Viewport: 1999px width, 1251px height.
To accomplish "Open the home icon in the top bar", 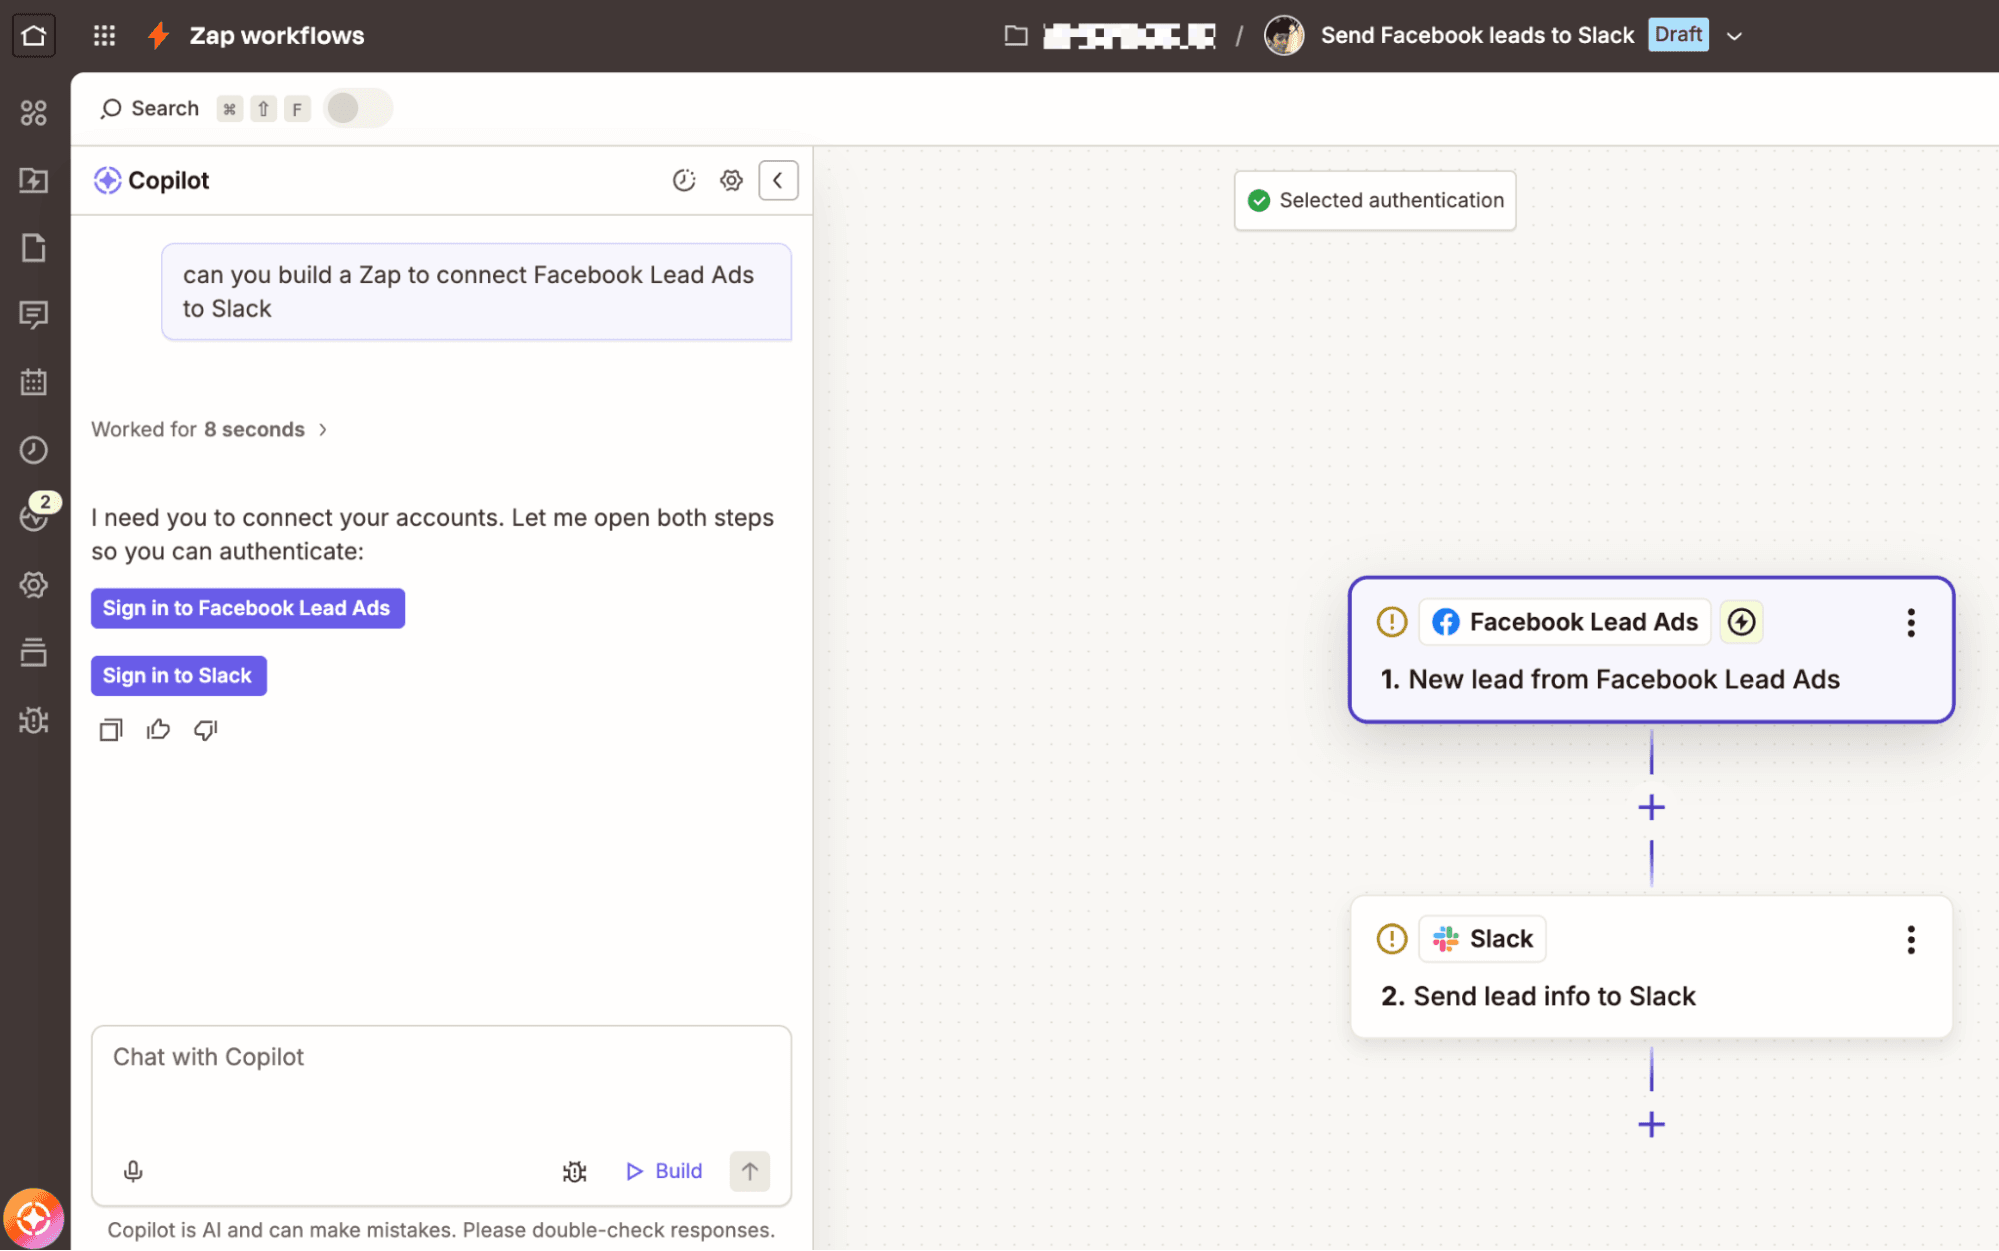I will coord(34,36).
